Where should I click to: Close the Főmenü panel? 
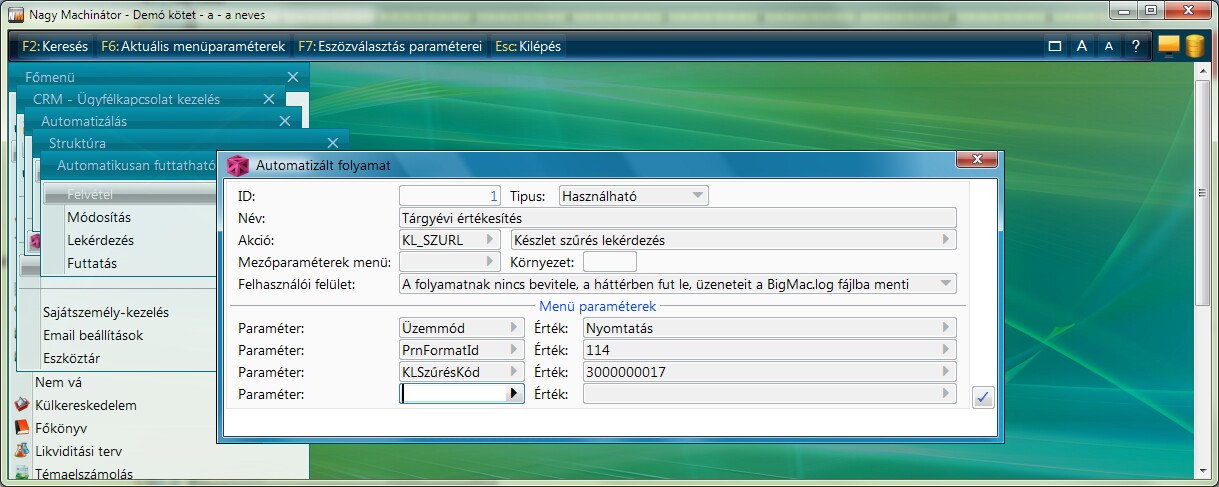pyautogui.click(x=293, y=77)
